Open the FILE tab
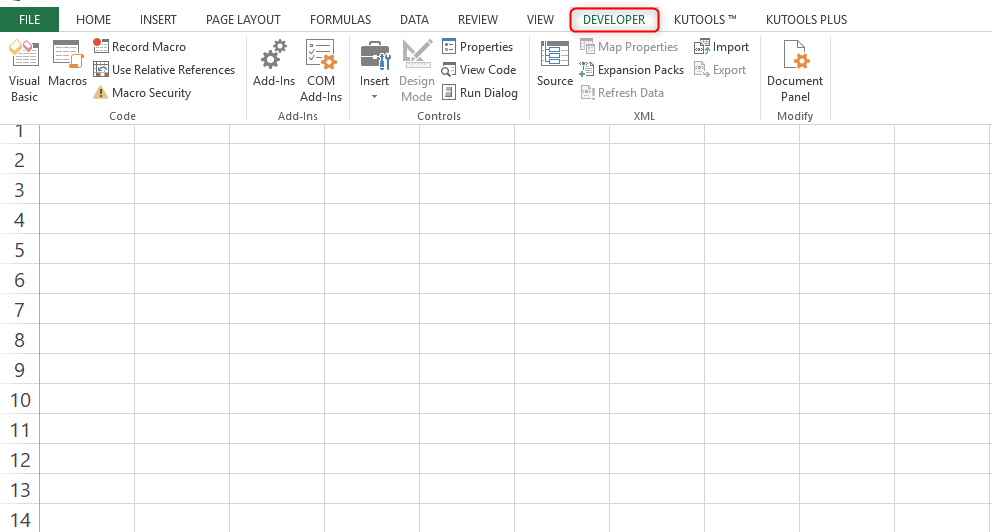This screenshot has width=992, height=532. point(29,20)
